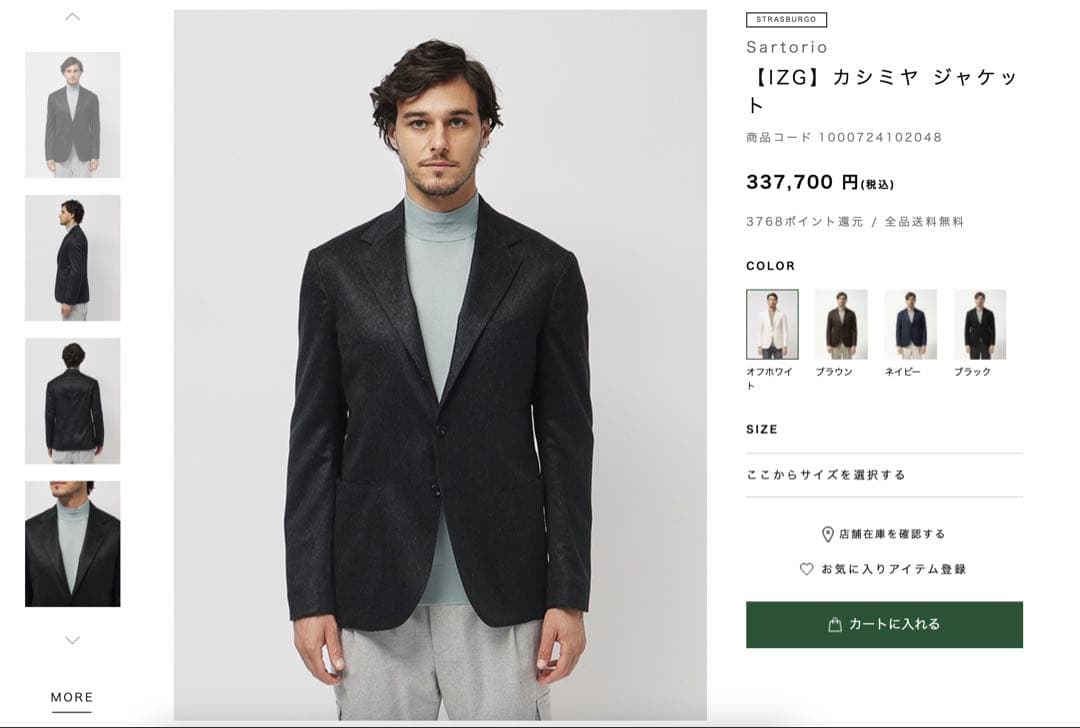Click the down chevron below thumbnails
1080x728 pixels.
72,640
